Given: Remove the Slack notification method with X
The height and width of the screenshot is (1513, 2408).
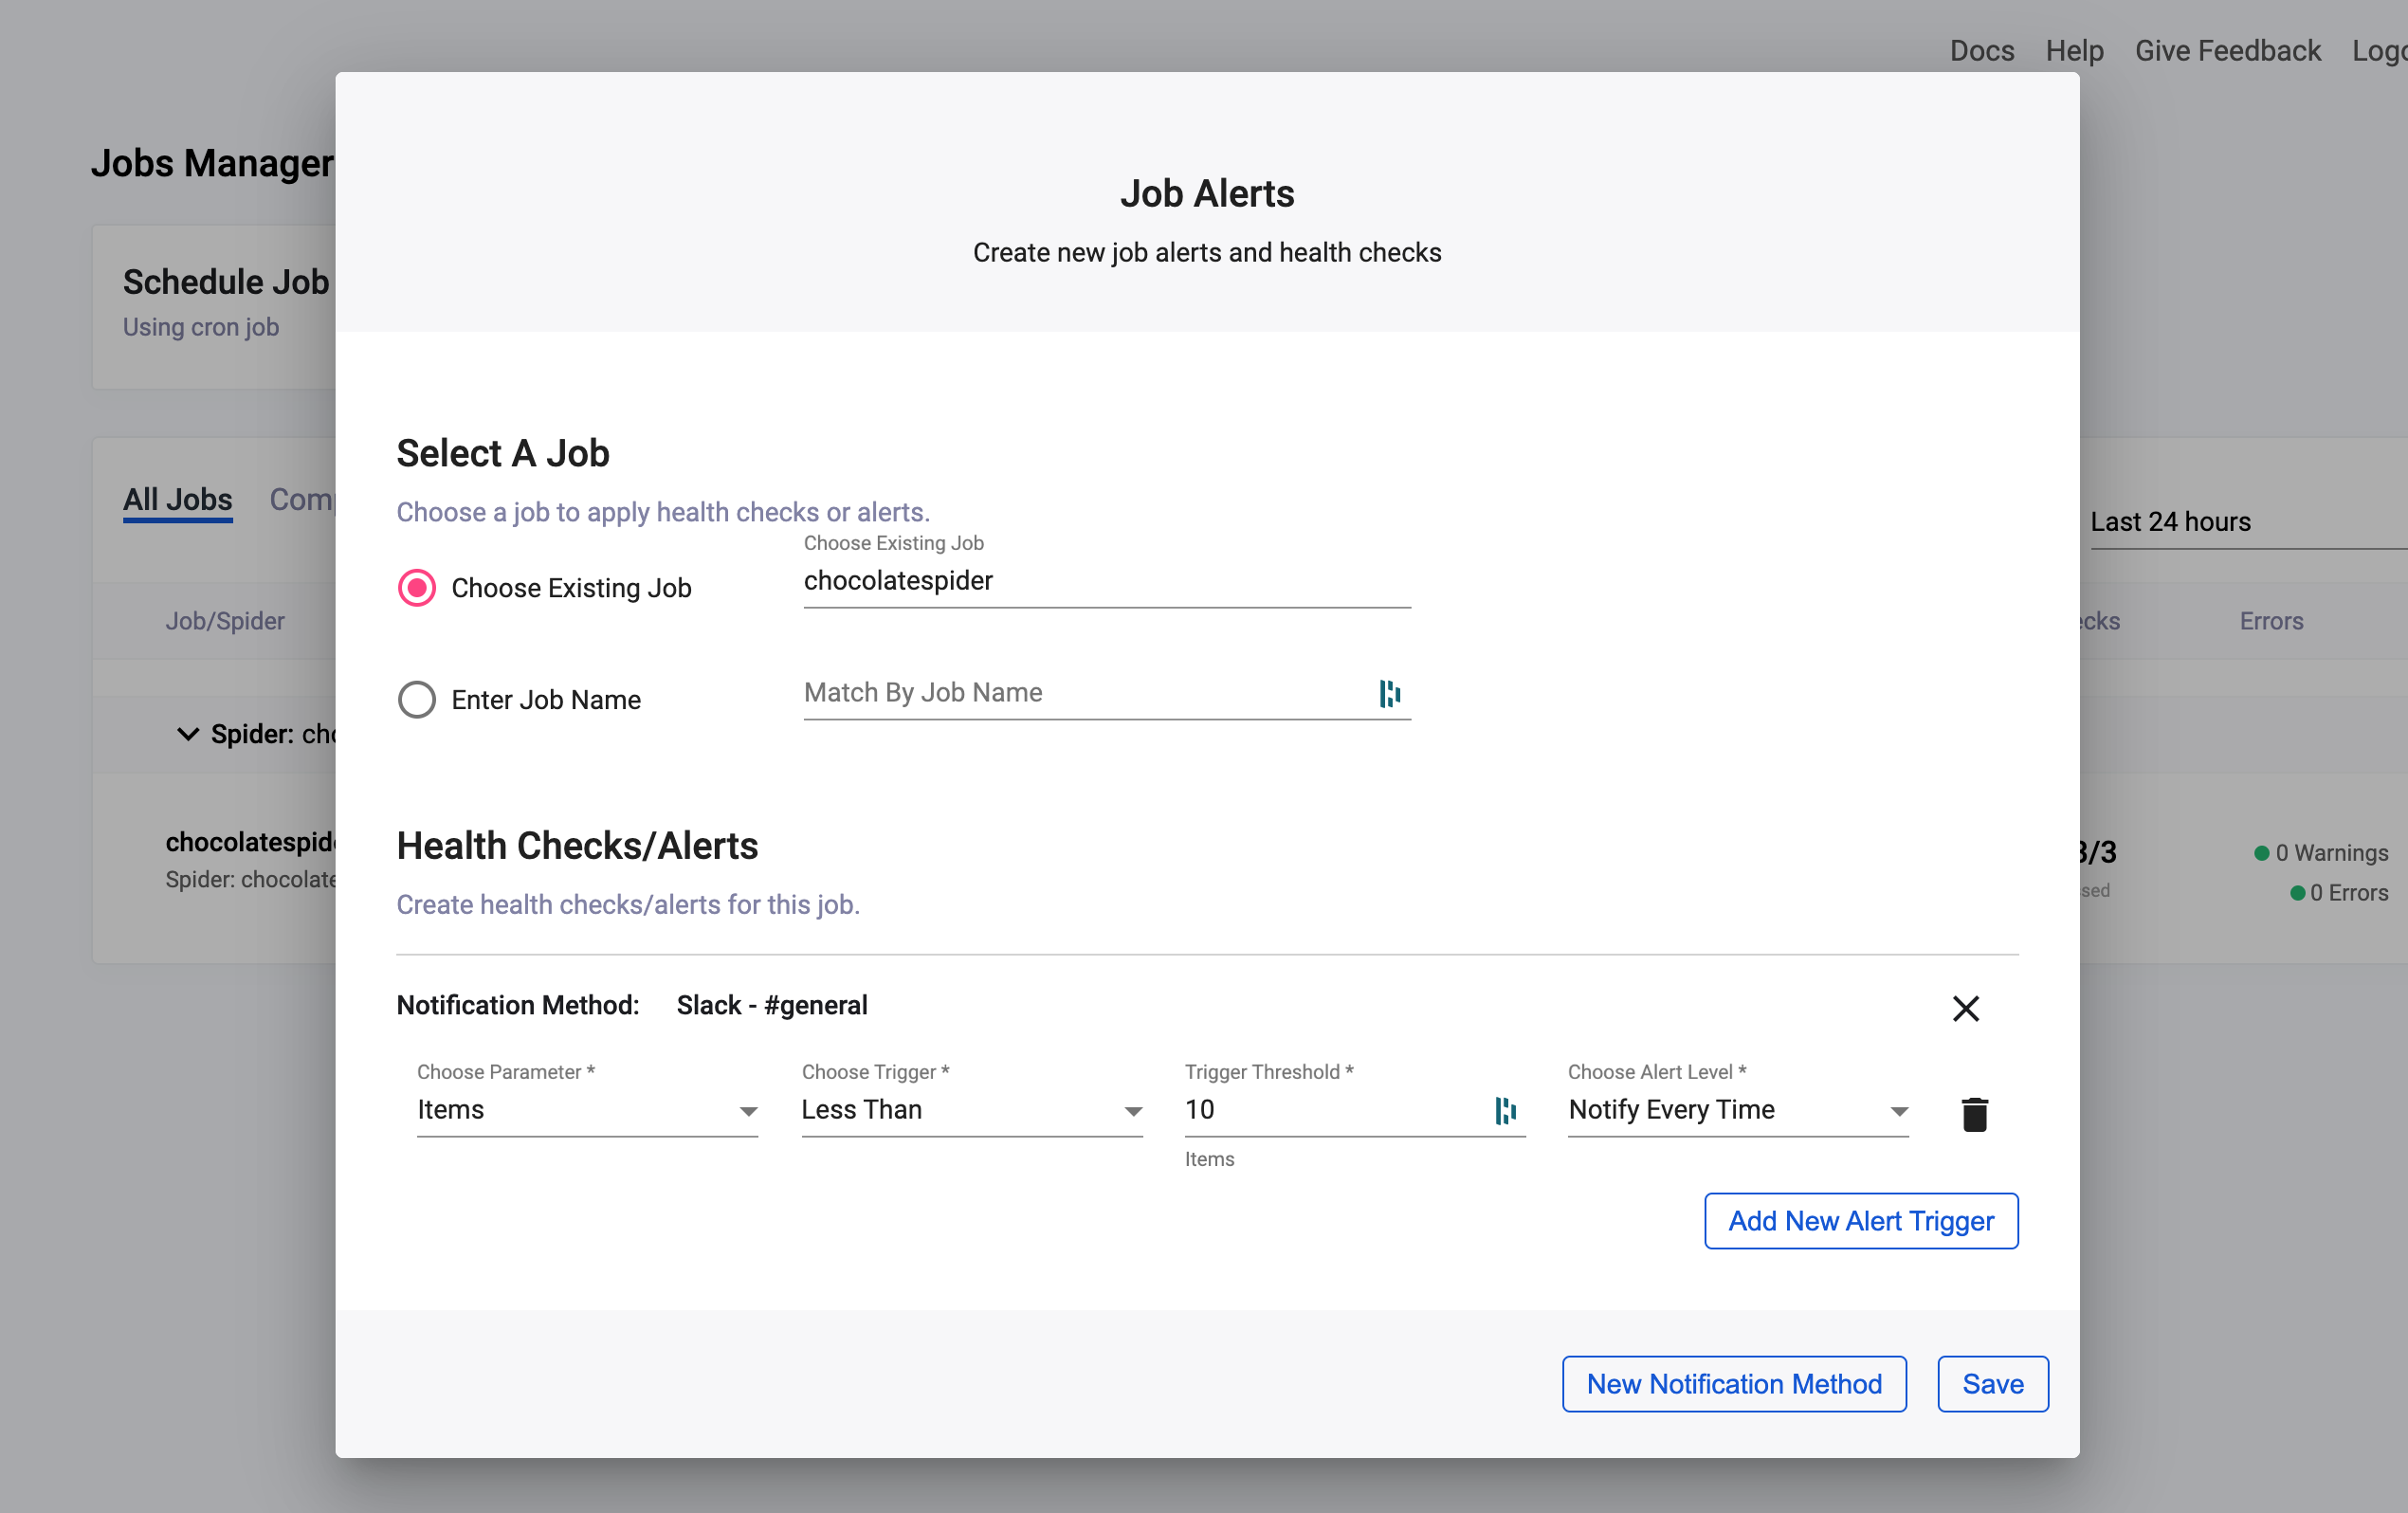Looking at the screenshot, I should click(1965, 1008).
